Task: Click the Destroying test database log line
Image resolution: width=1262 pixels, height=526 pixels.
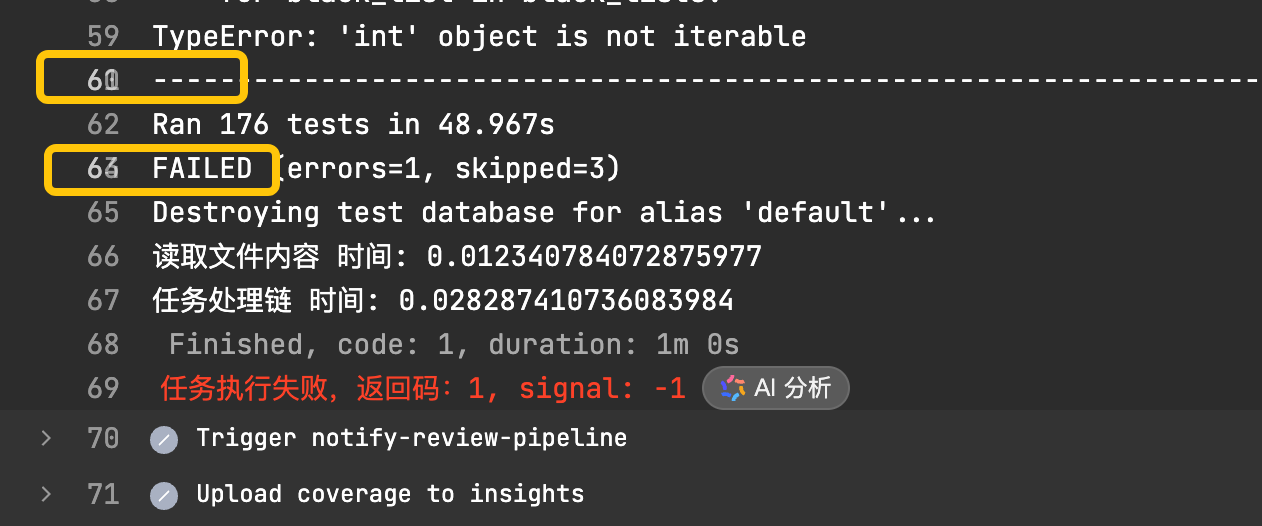Action: [544, 212]
